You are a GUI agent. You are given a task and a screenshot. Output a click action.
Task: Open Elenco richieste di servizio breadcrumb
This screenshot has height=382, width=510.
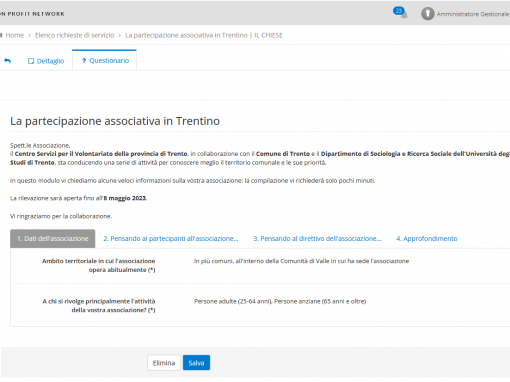[74, 35]
